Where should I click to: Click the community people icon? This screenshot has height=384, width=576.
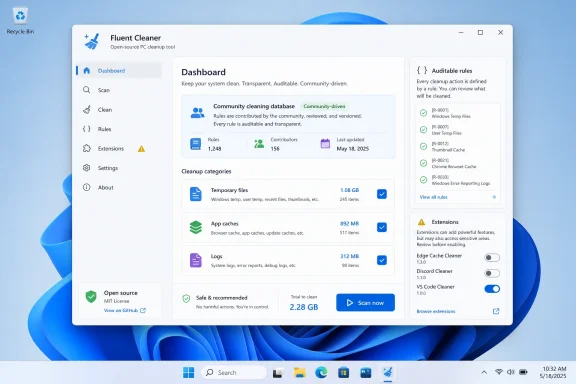pyautogui.click(x=198, y=113)
